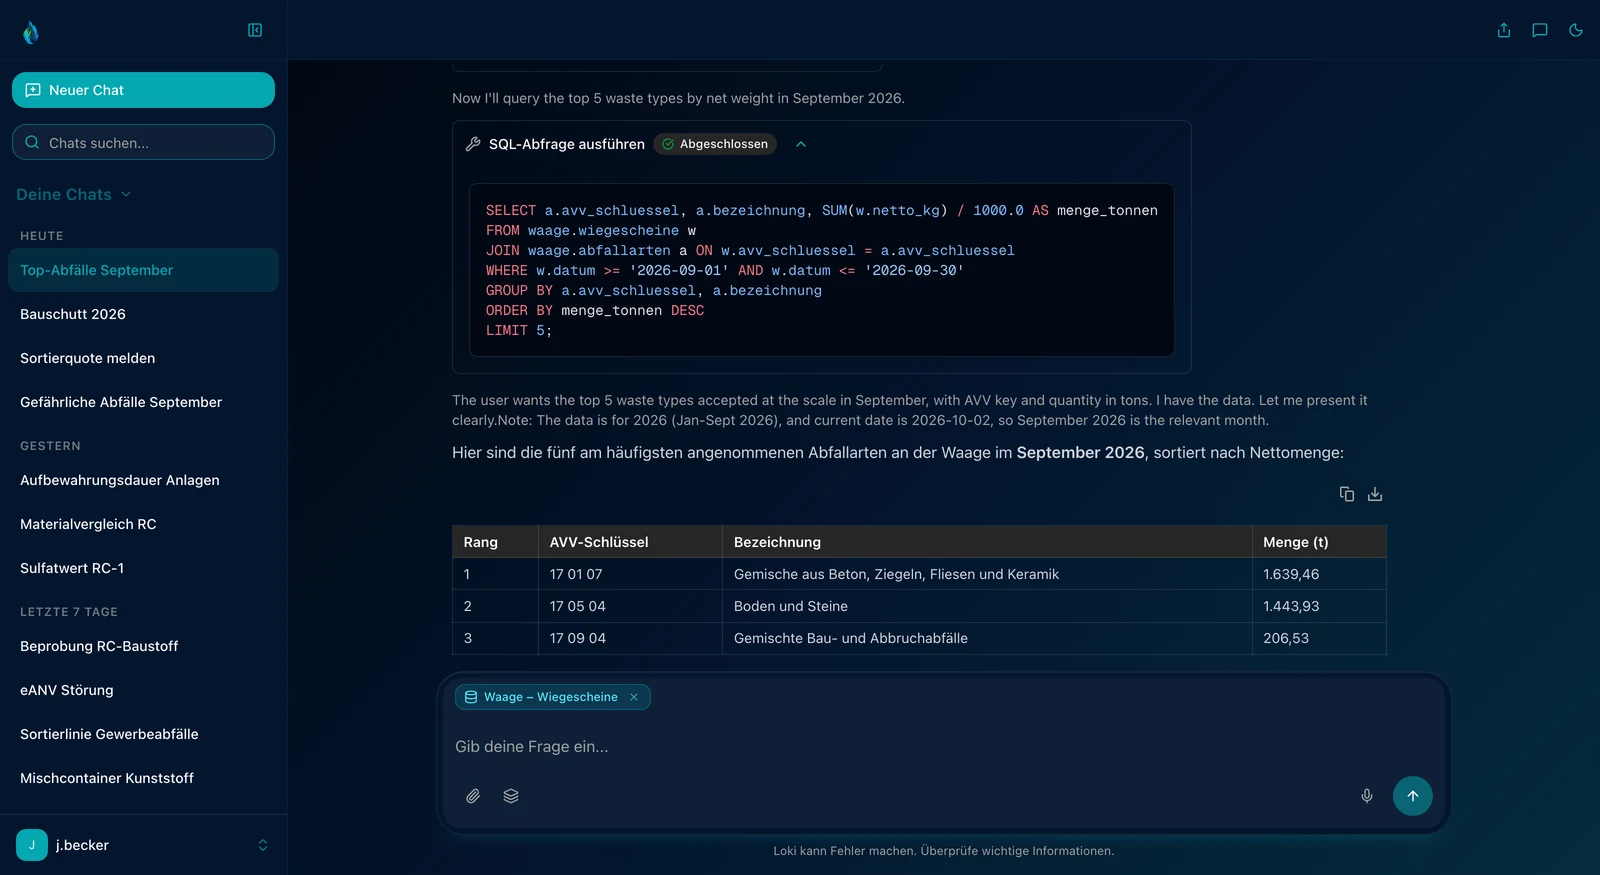The height and width of the screenshot is (875, 1600).
Task: Open Gefährliche Abfälle September chat
Action: (143, 402)
